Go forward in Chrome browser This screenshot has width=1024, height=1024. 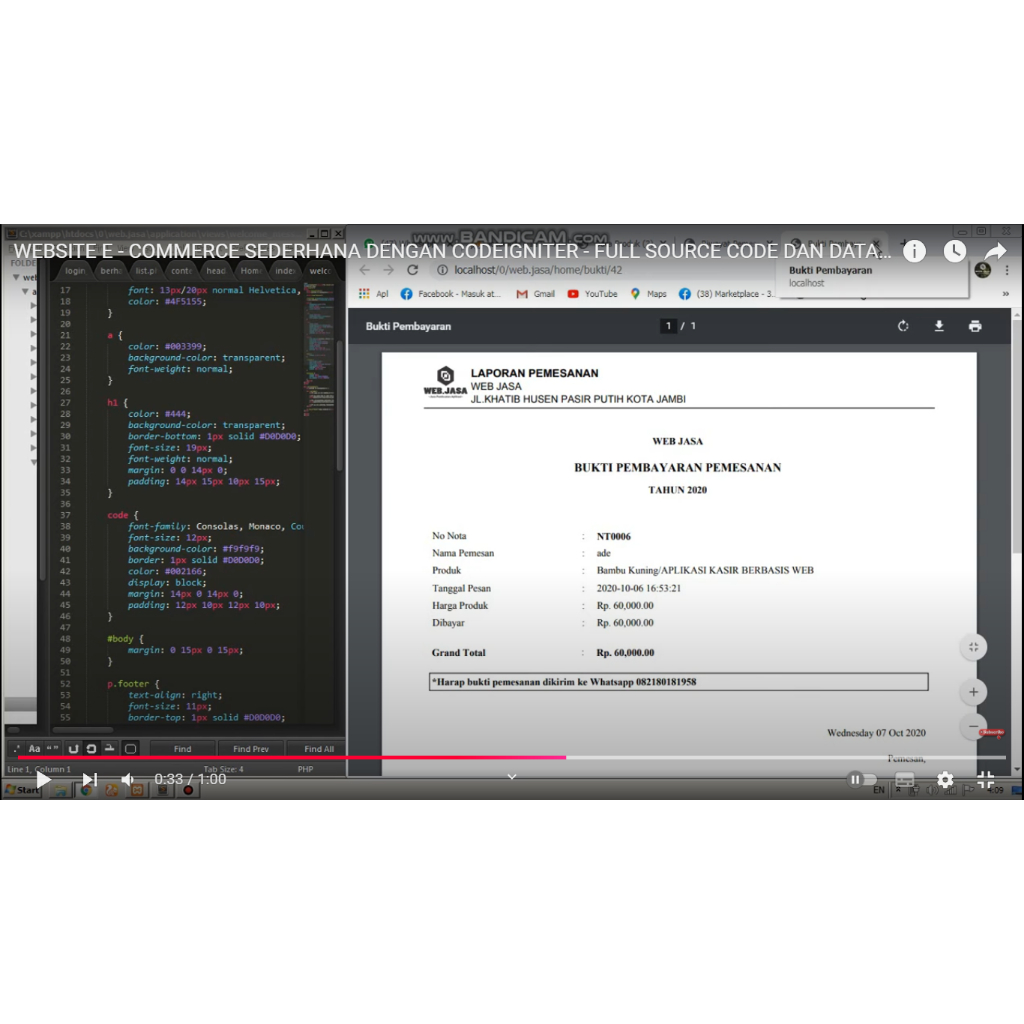point(389,270)
